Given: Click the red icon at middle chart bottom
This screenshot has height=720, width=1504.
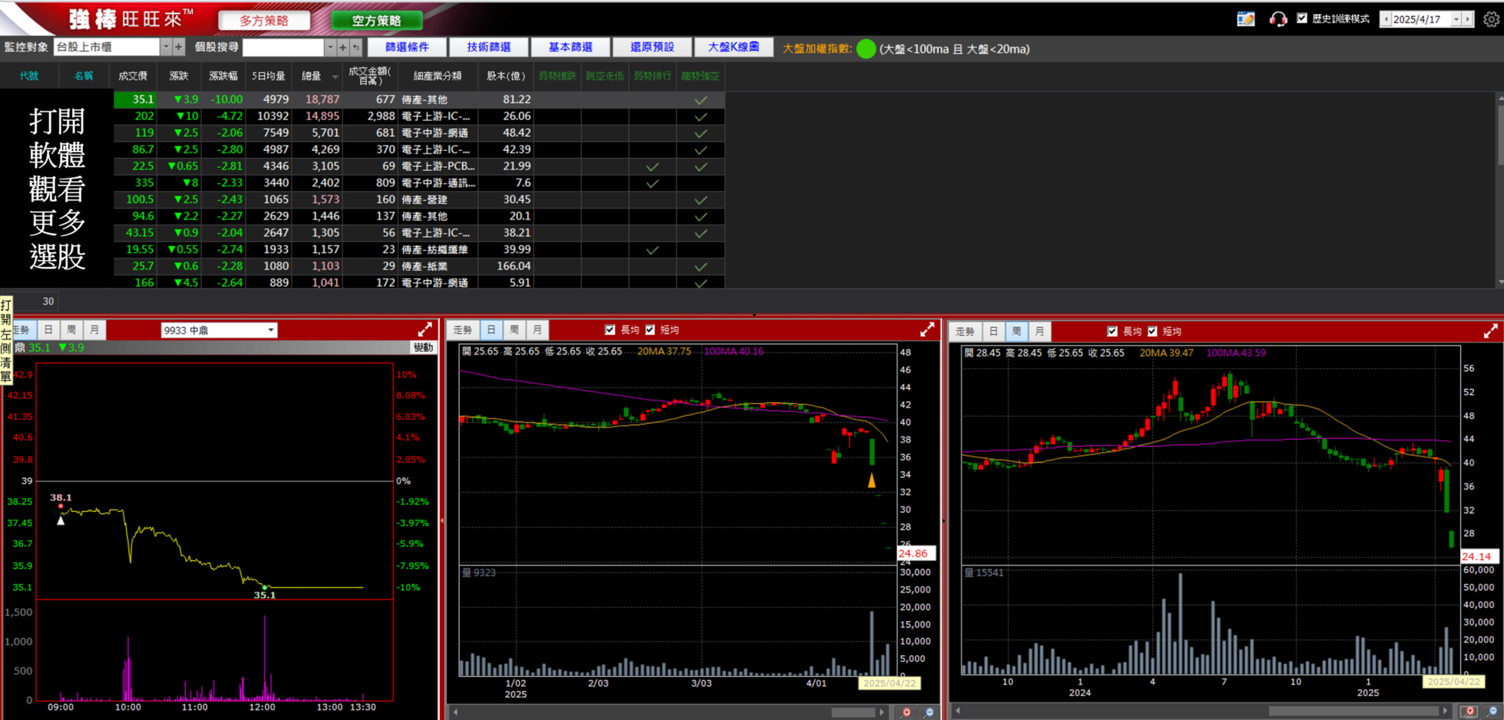Looking at the screenshot, I should click(x=906, y=712).
